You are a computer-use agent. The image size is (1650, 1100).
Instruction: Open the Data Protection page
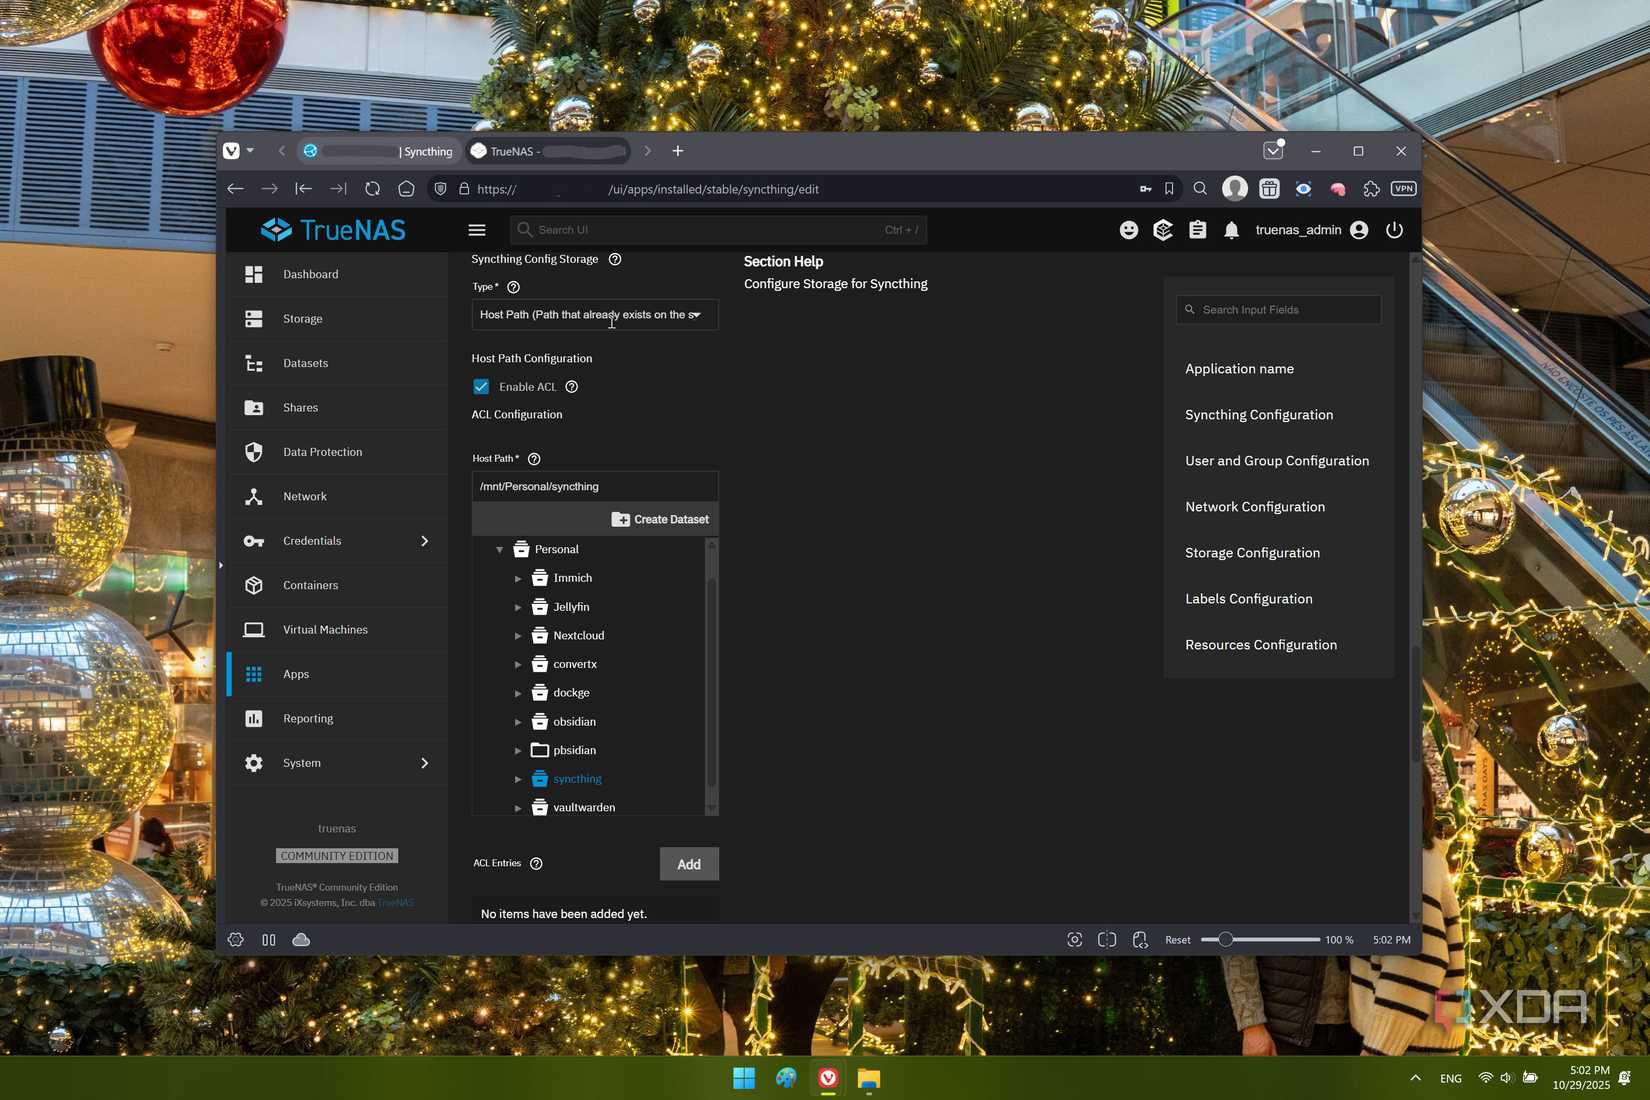pos(321,451)
